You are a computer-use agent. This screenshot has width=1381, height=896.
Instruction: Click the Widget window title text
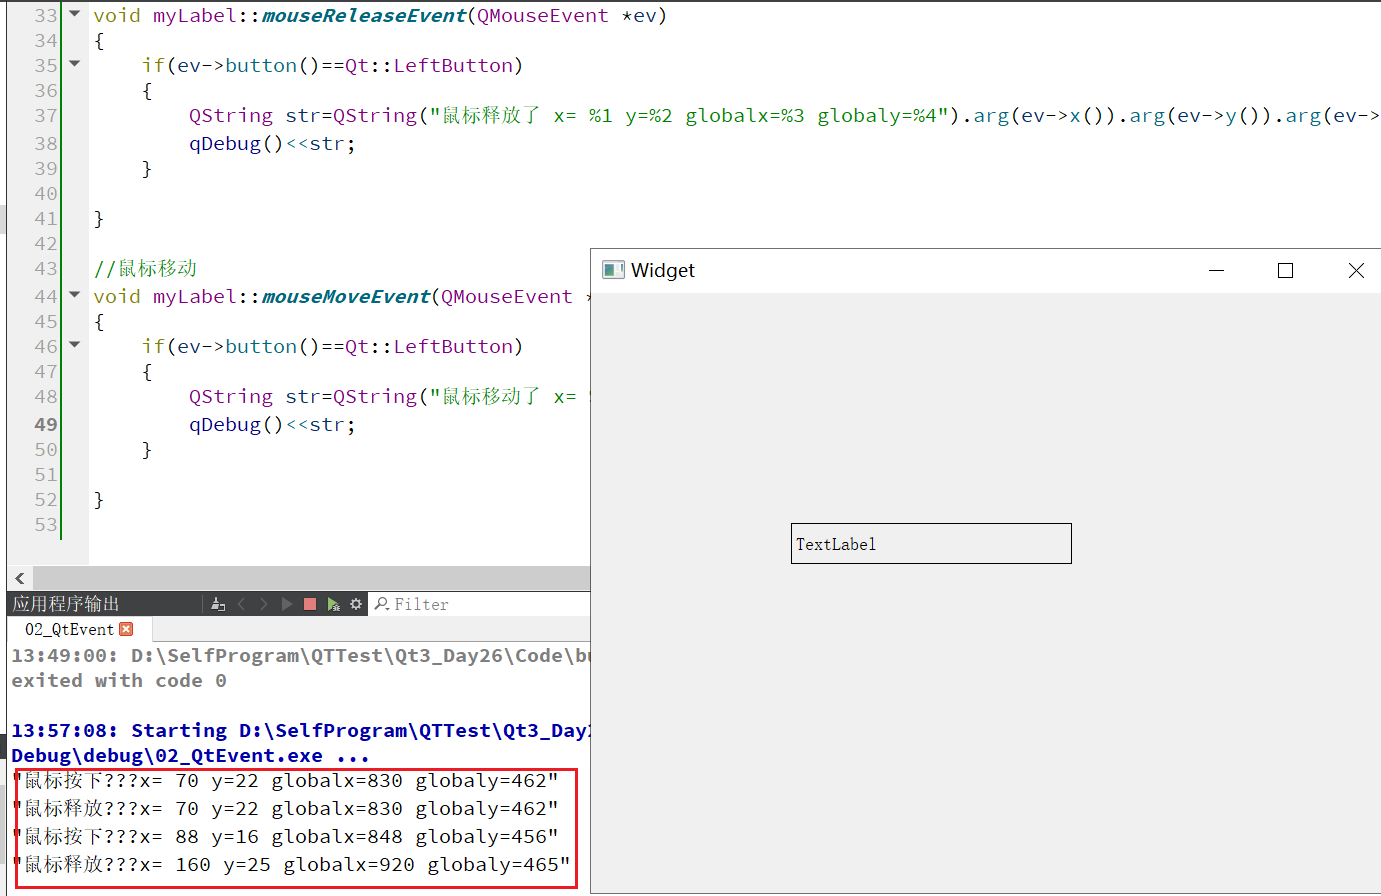pos(663,270)
